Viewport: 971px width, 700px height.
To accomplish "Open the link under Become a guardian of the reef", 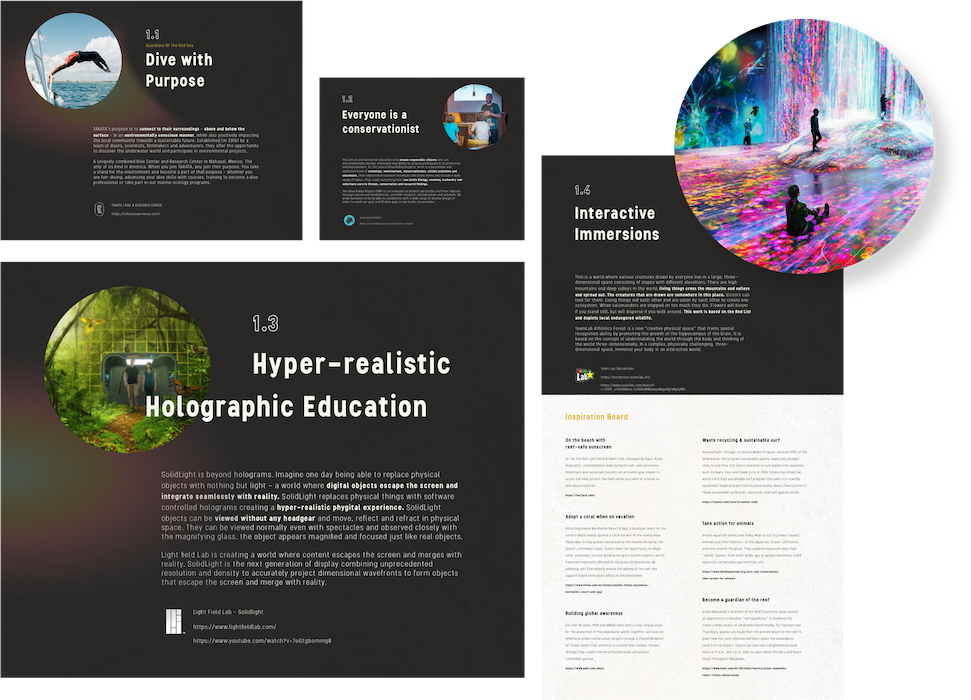I will [x=744, y=671].
